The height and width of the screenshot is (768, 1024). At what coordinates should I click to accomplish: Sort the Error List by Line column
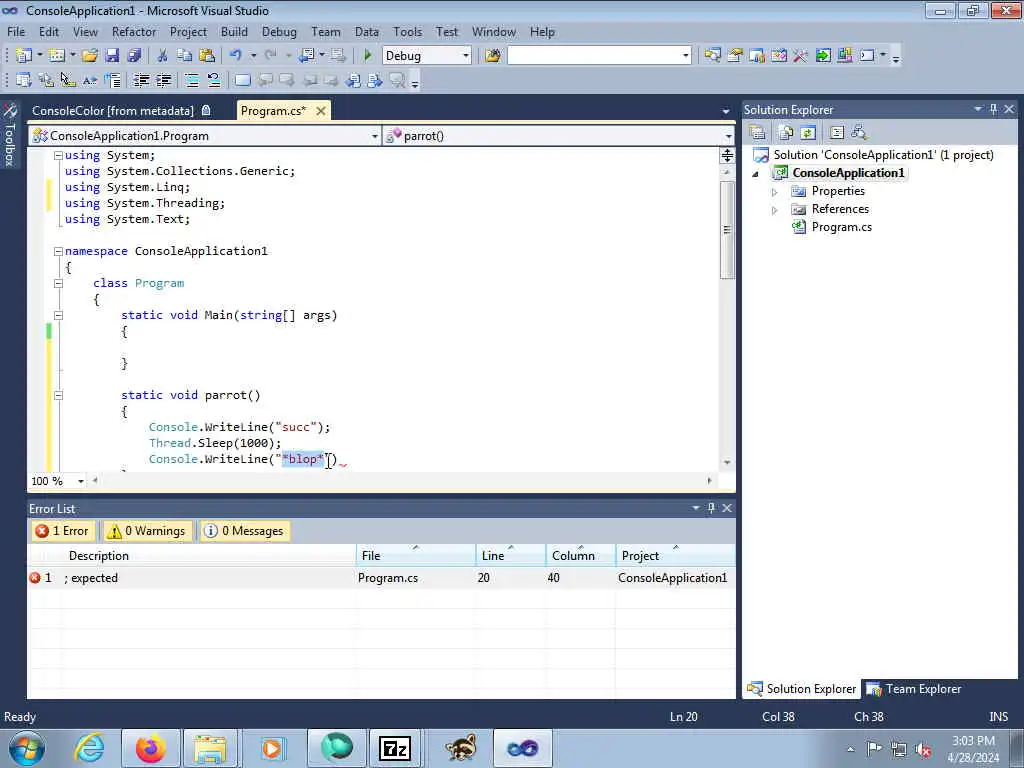pyautogui.click(x=510, y=555)
